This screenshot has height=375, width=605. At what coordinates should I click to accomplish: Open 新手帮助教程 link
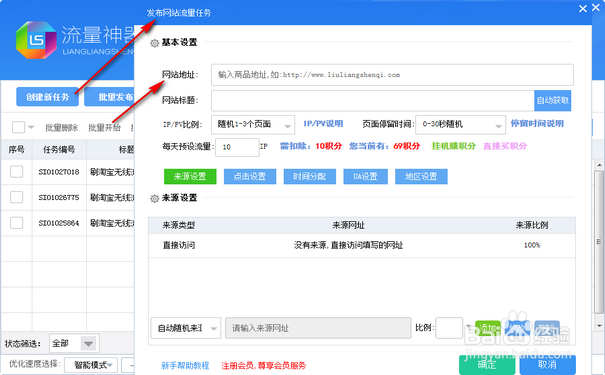click(x=185, y=365)
